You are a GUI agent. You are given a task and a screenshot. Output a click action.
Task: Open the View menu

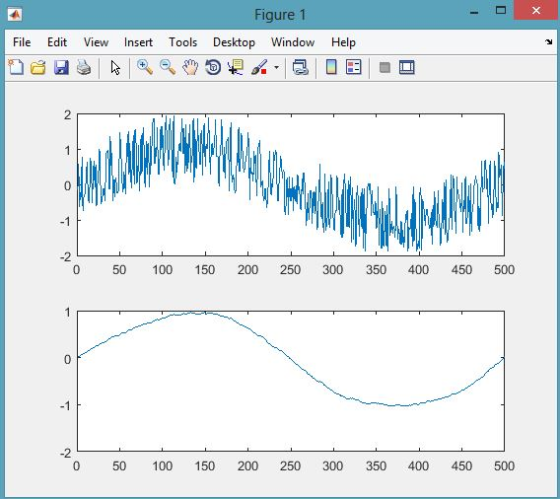click(x=96, y=42)
